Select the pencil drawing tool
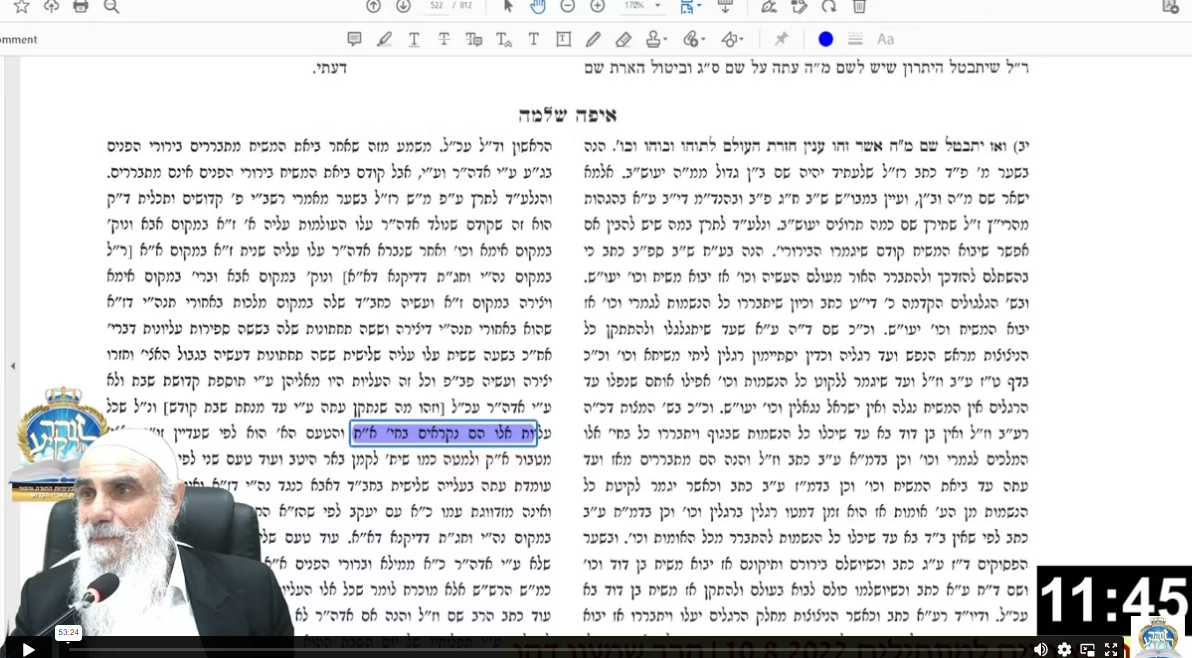1192x658 pixels. tap(593, 39)
